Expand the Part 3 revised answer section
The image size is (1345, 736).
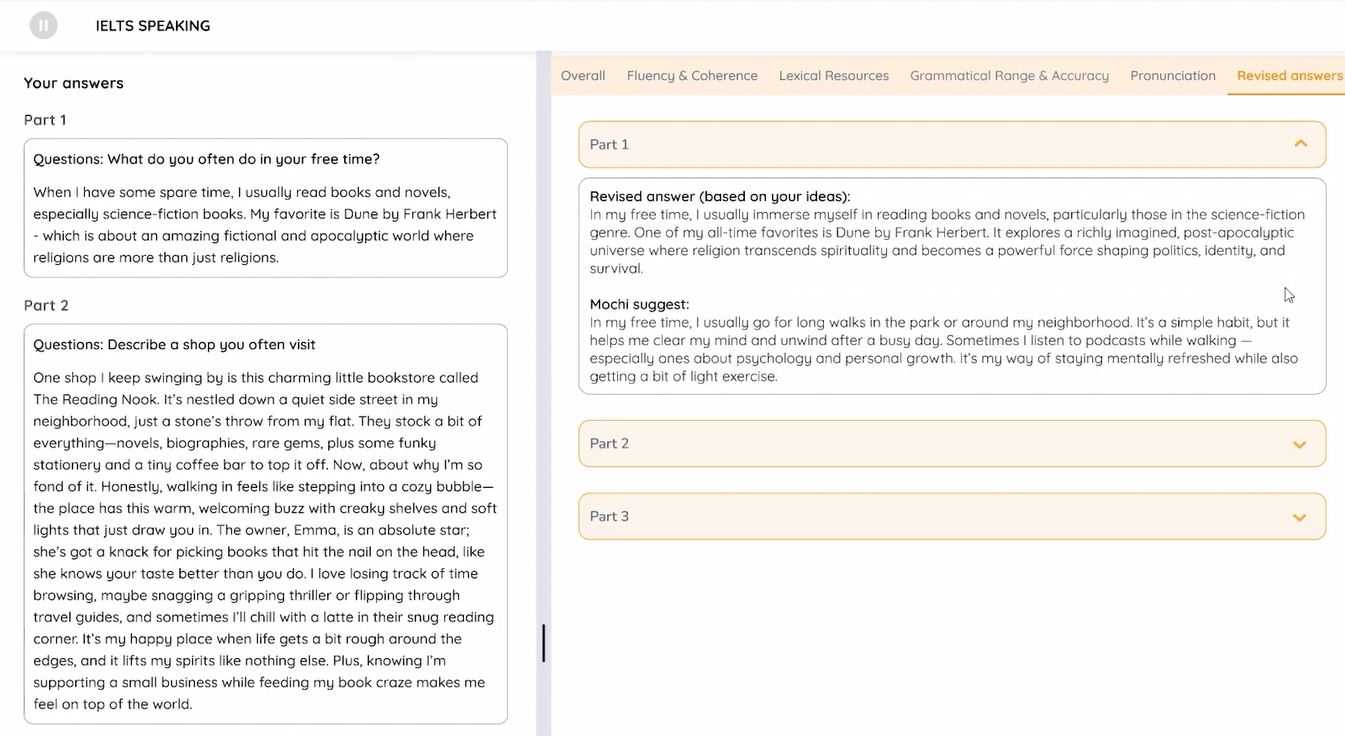[x=952, y=516]
